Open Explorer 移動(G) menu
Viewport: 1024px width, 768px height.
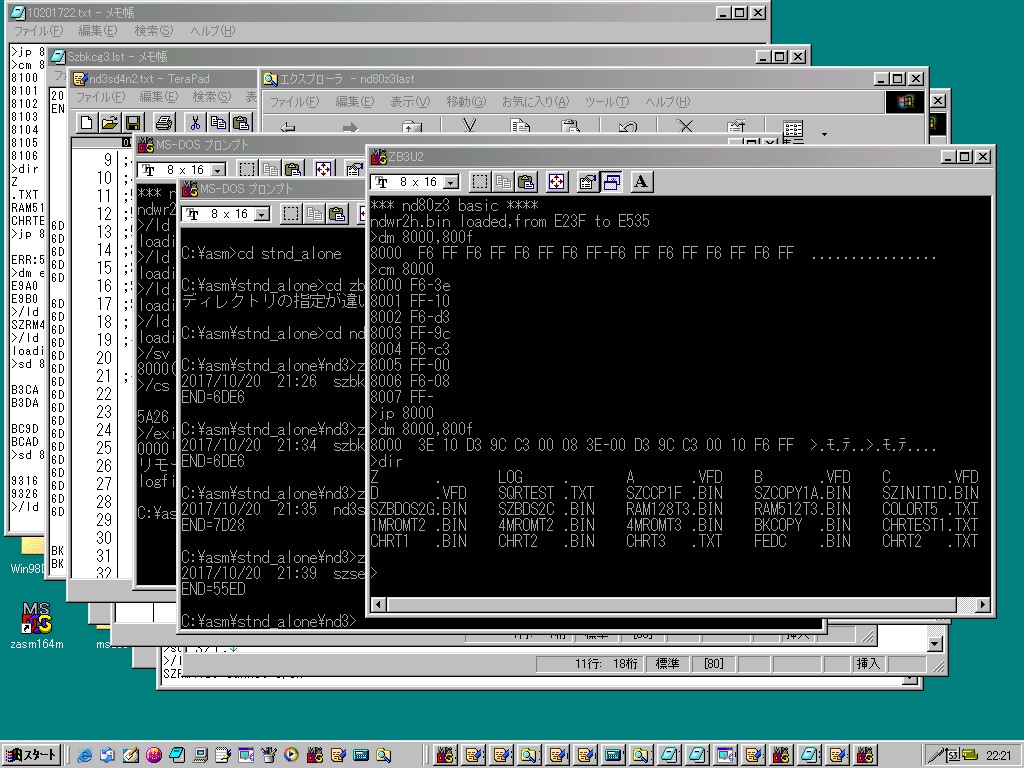coord(466,102)
